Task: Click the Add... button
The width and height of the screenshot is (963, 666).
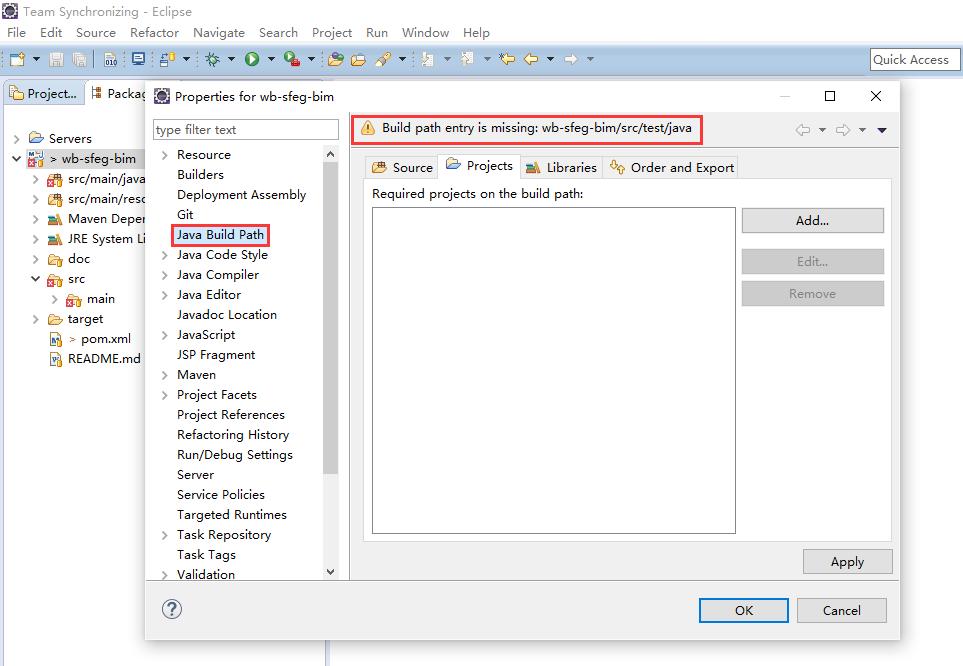Action: [x=812, y=221]
